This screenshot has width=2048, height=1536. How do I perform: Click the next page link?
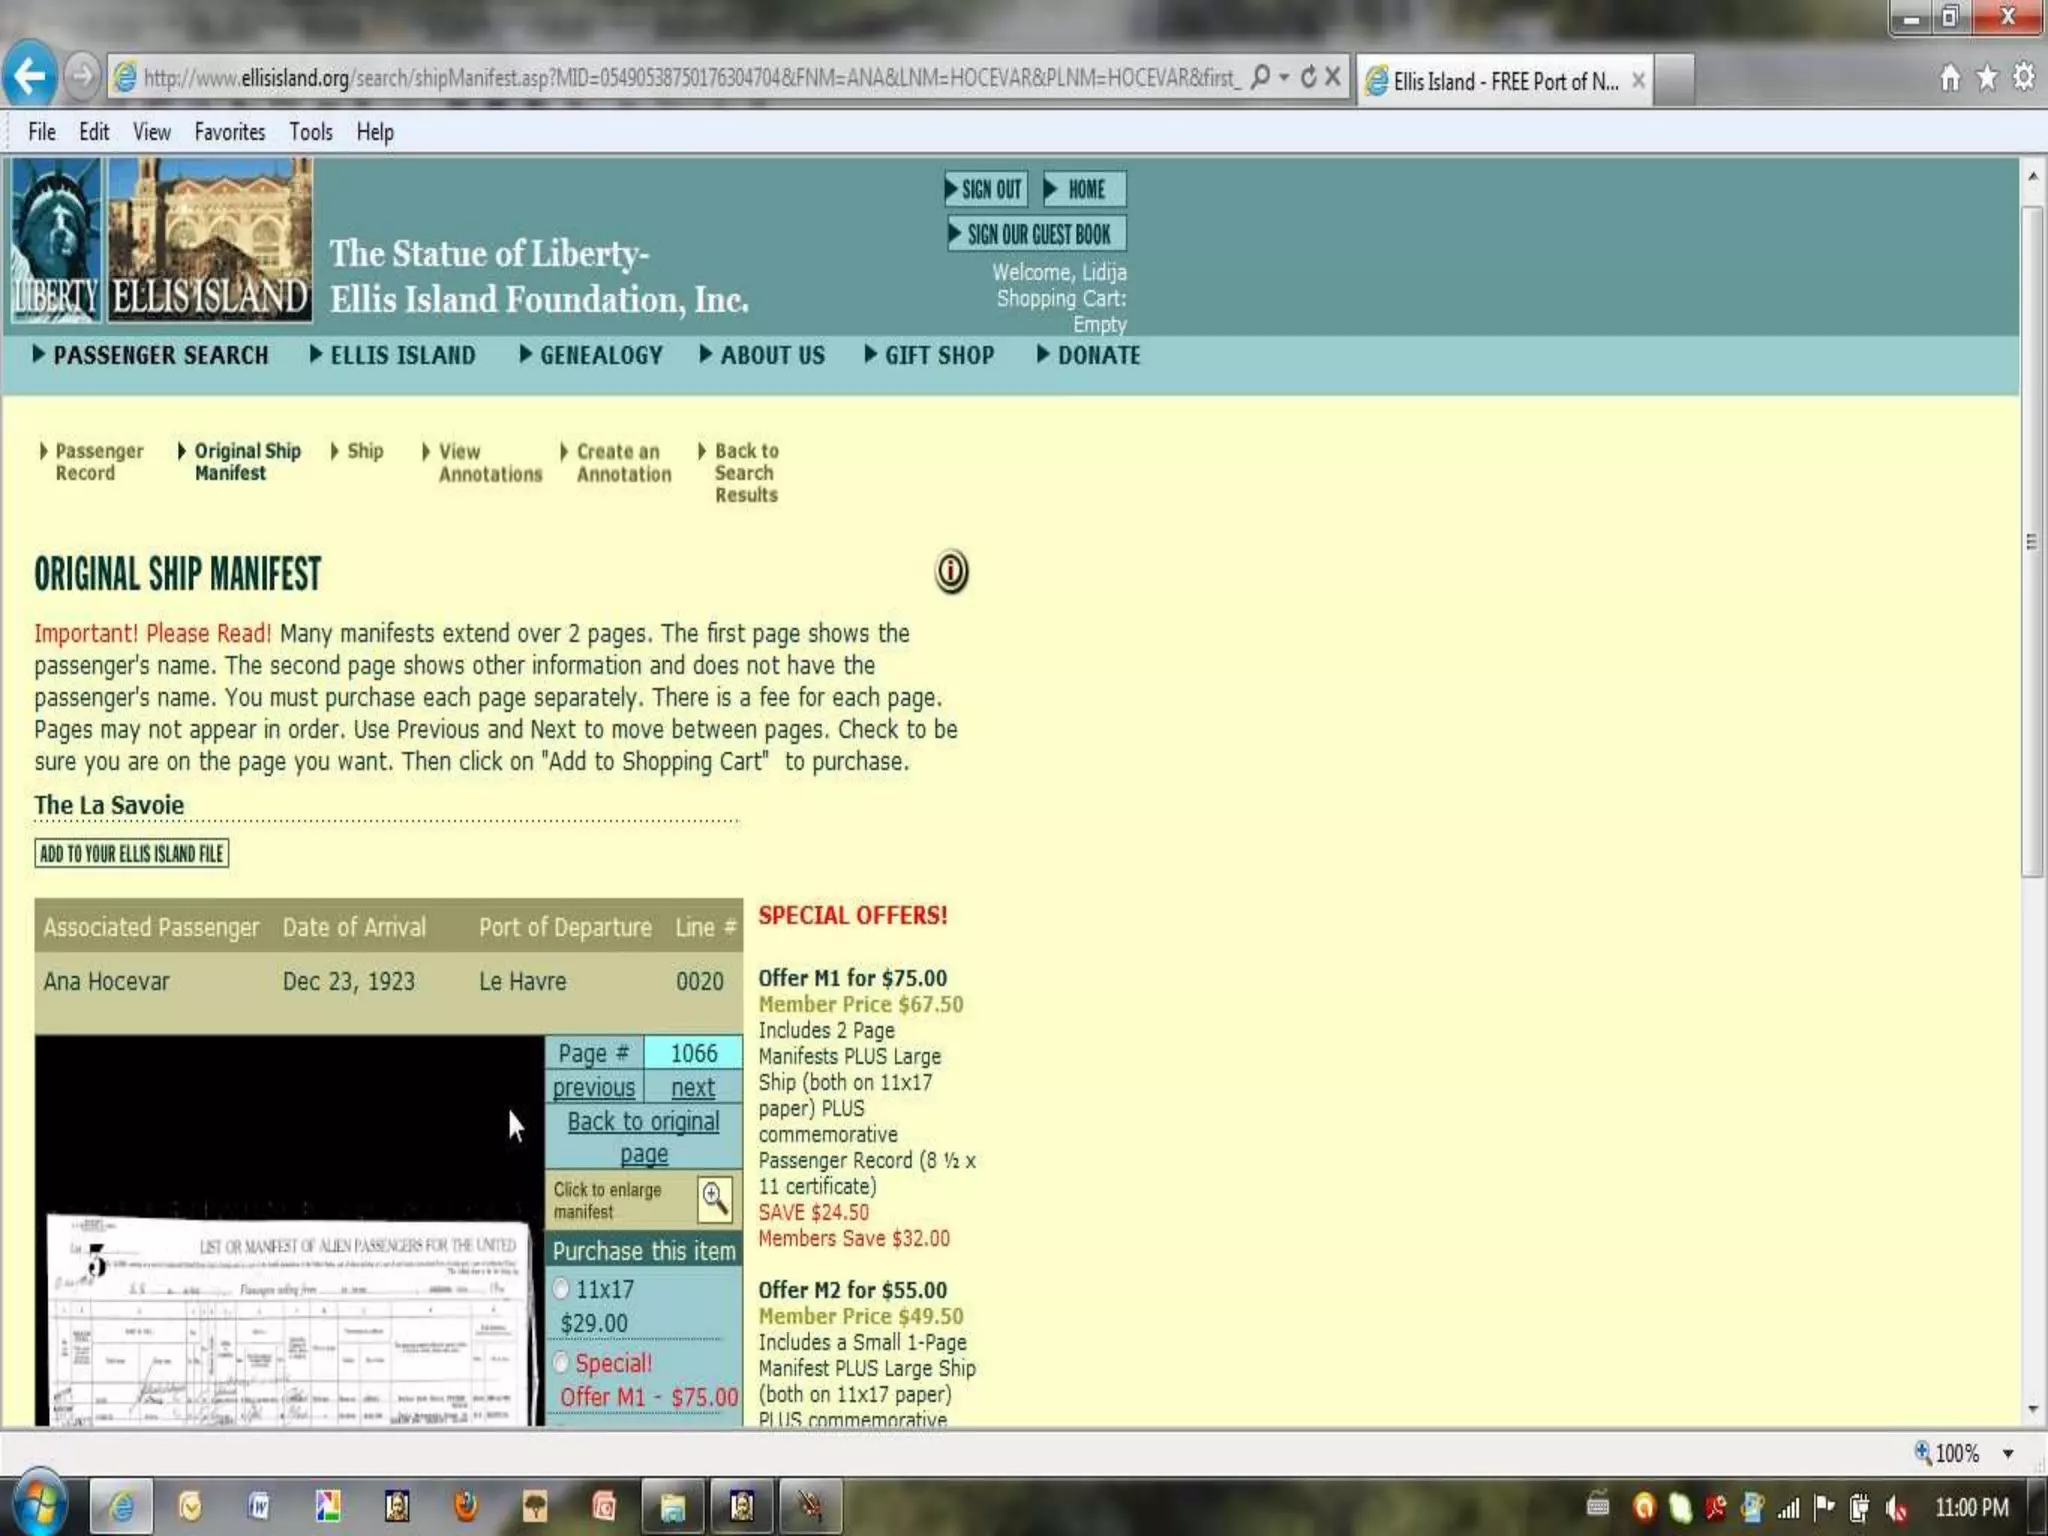pos(692,1087)
